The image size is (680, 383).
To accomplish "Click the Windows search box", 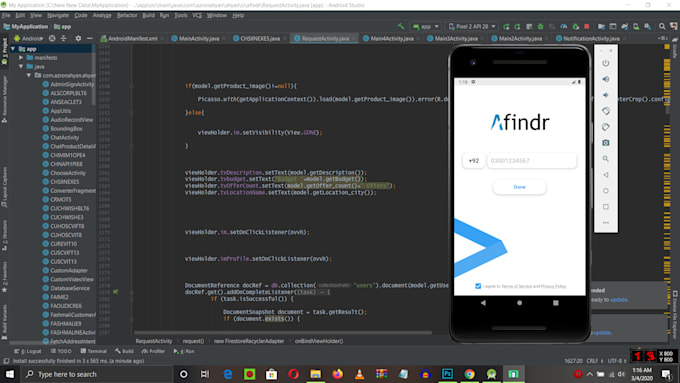I will [x=96, y=374].
